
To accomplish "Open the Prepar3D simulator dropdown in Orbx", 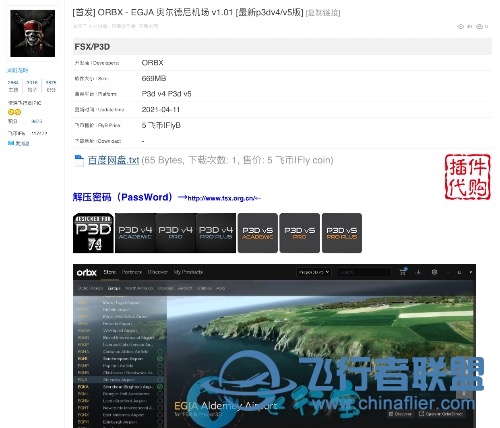I will pos(314,272).
